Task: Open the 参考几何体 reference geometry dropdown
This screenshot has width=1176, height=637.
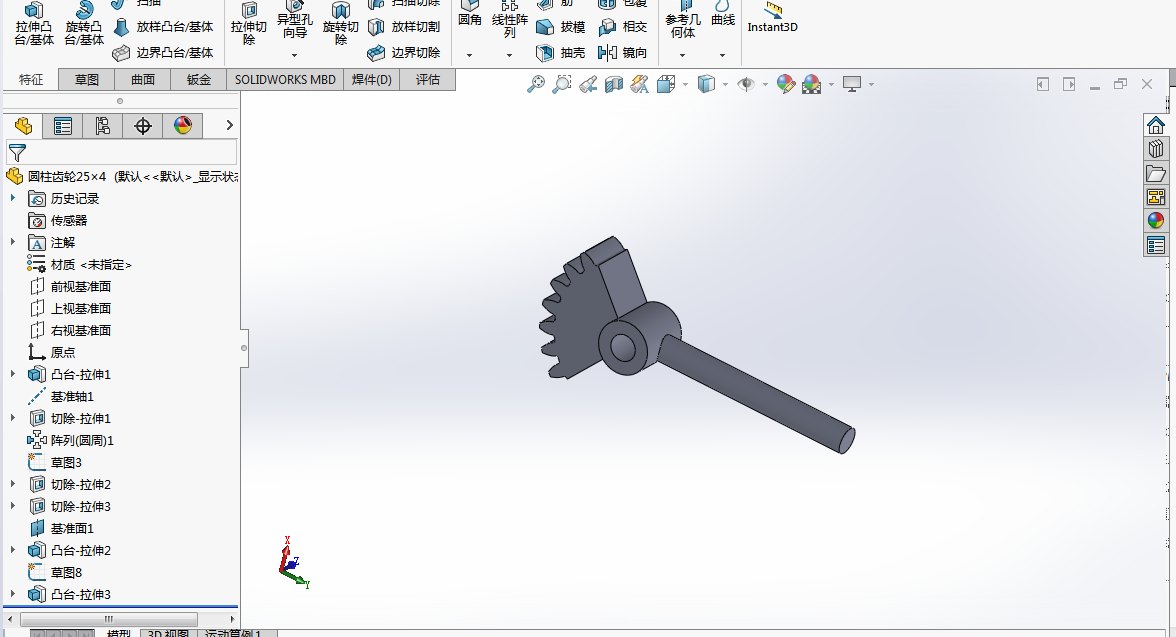Action: pyautogui.click(x=682, y=55)
